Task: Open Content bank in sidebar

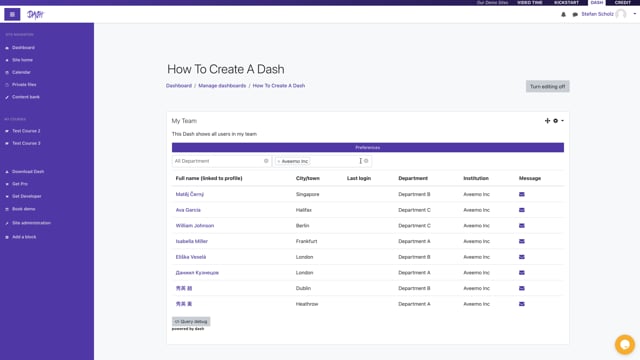Action: coord(26,97)
